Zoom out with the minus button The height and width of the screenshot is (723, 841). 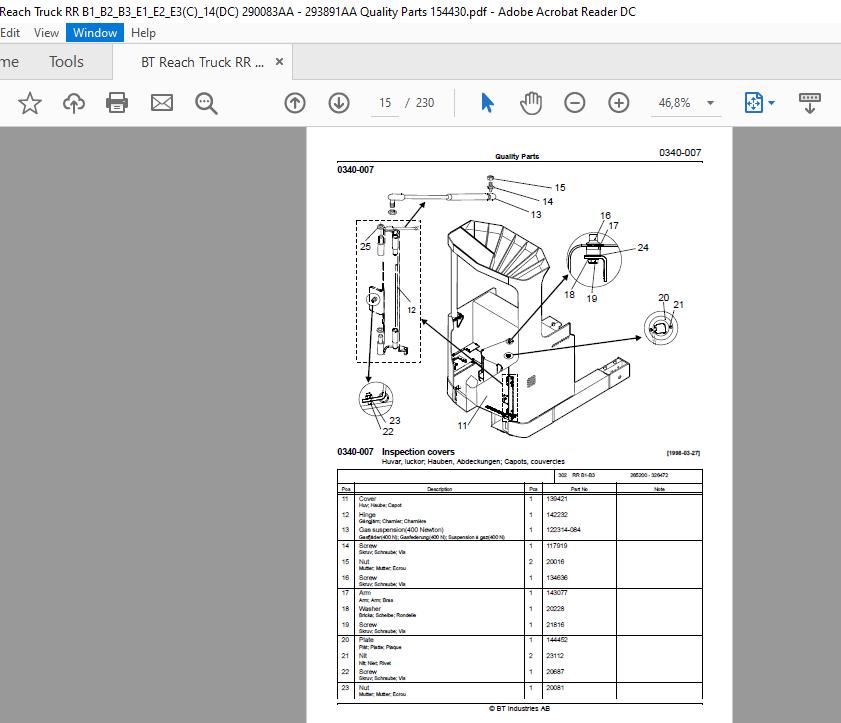point(574,103)
